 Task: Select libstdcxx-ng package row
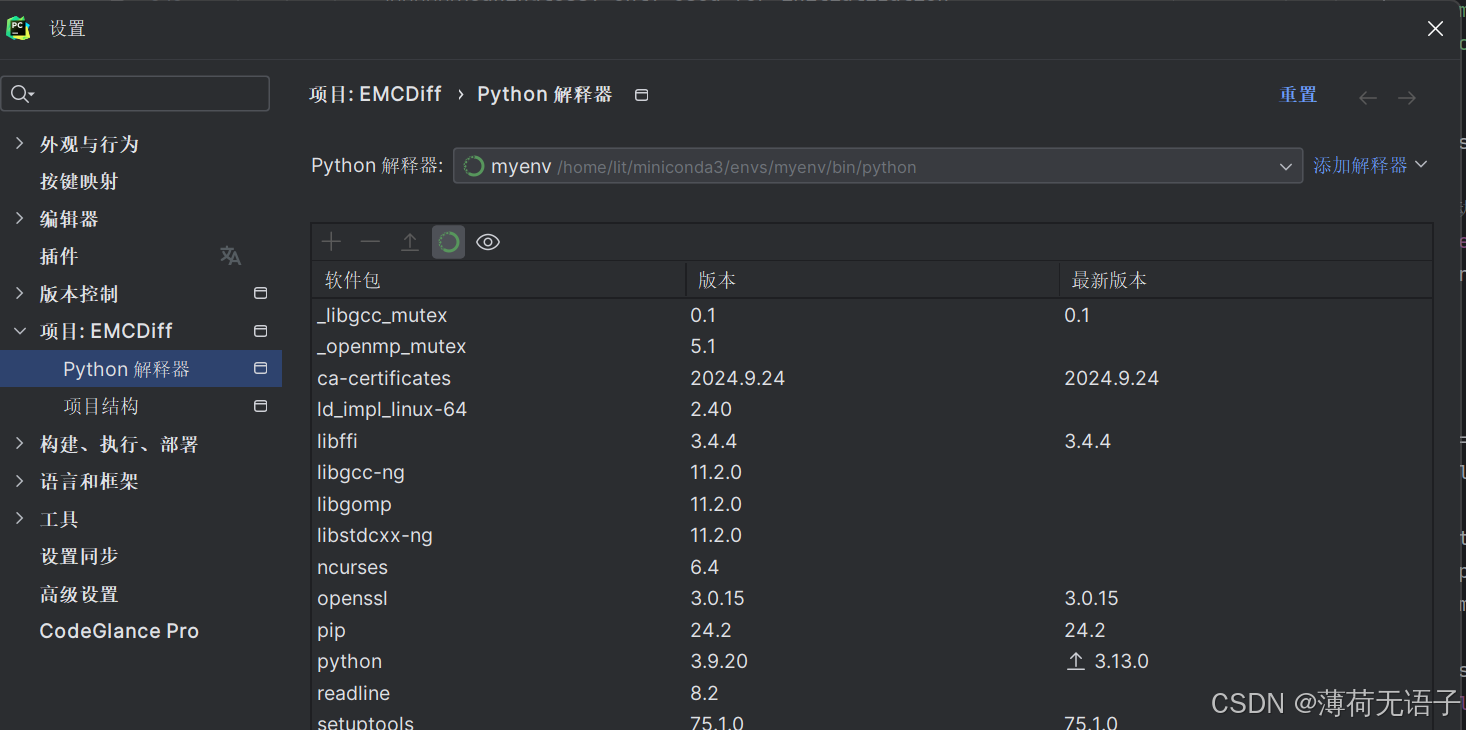coord(872,535)
